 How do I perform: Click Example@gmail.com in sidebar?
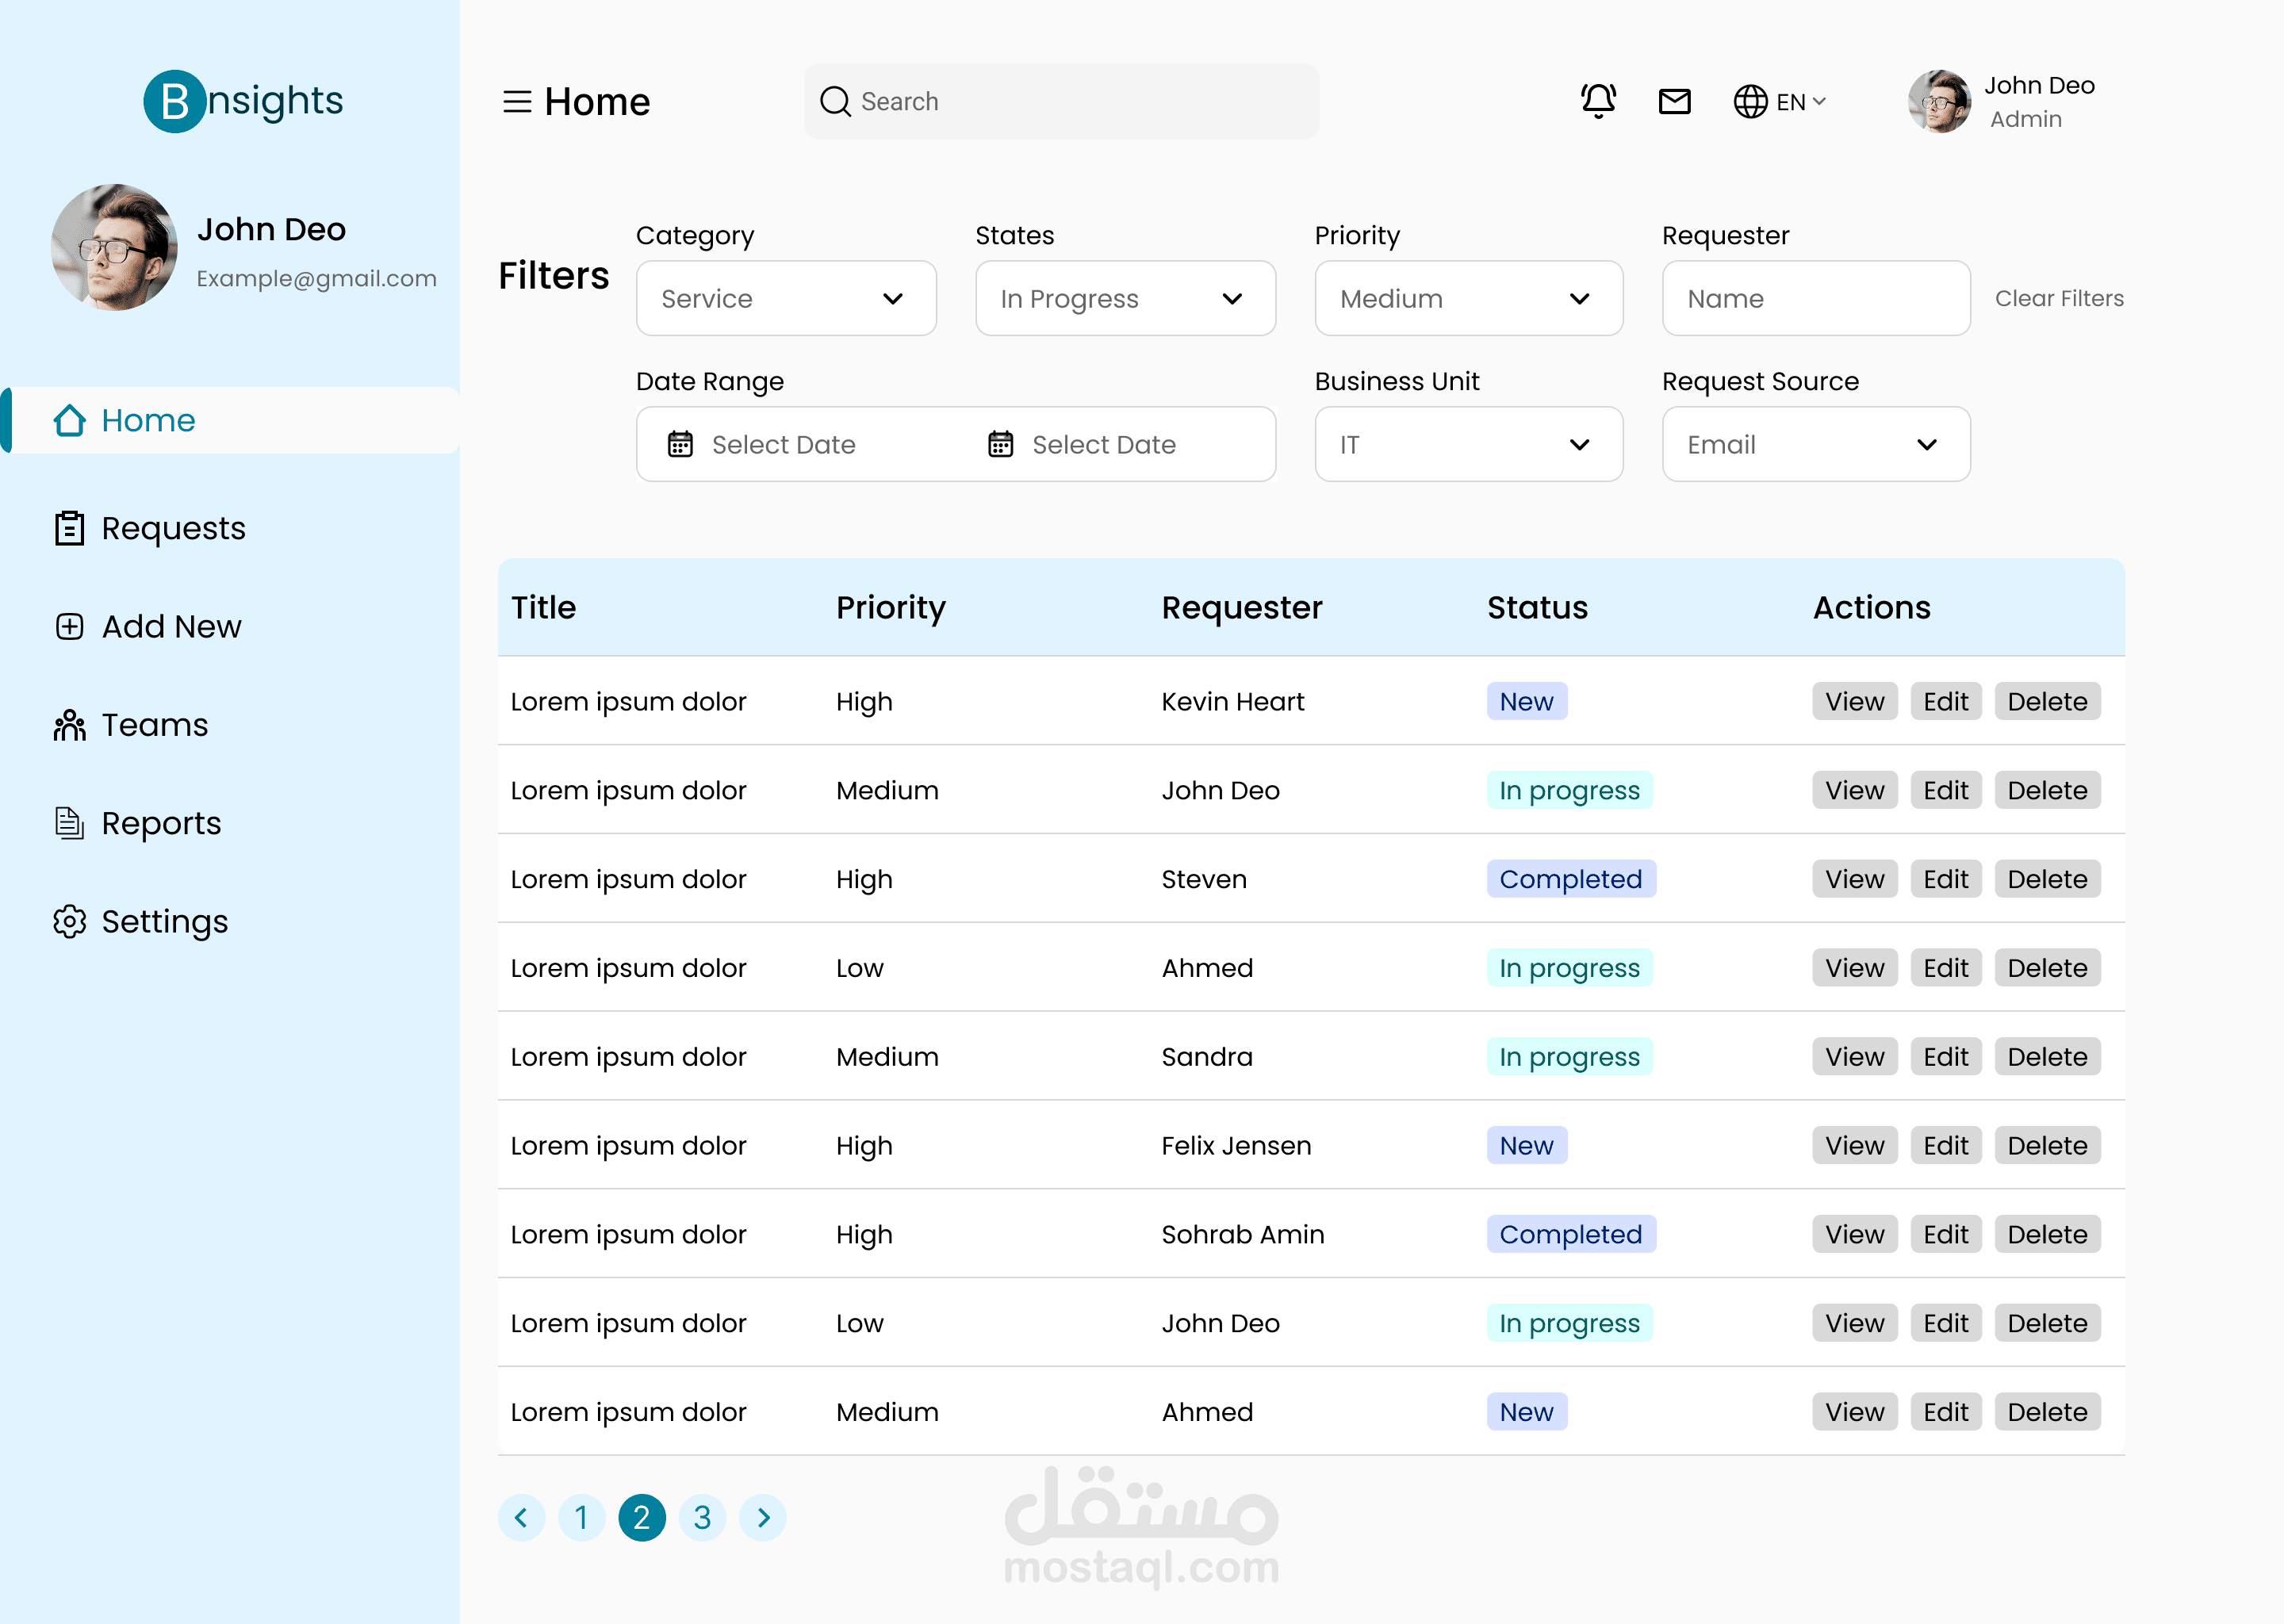316,278
